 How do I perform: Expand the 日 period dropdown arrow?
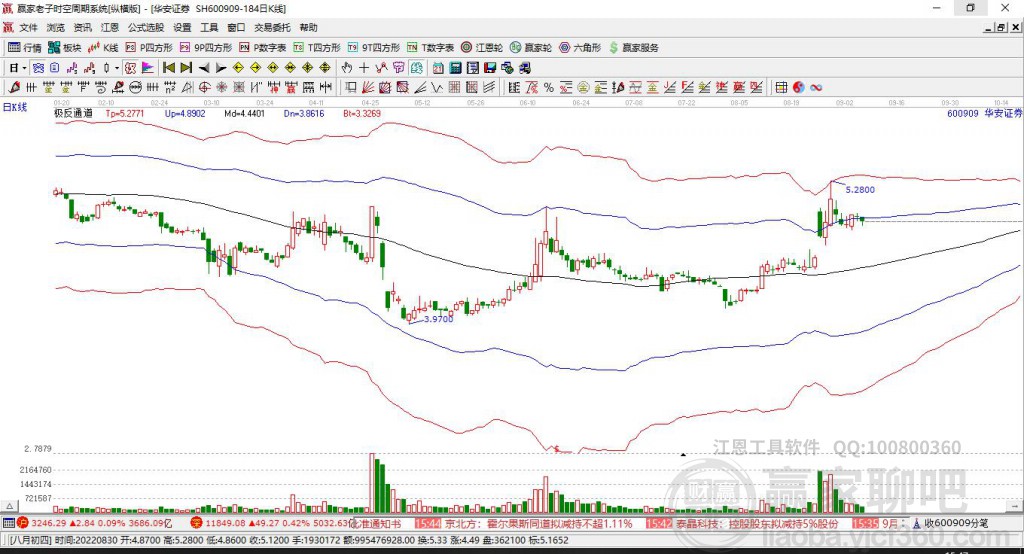(x=24, y=68)
